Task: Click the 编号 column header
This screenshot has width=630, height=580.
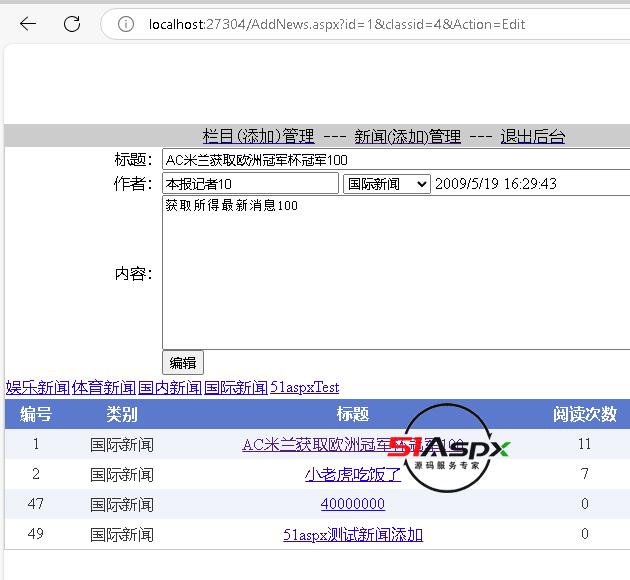Action: tap(36, 414)
